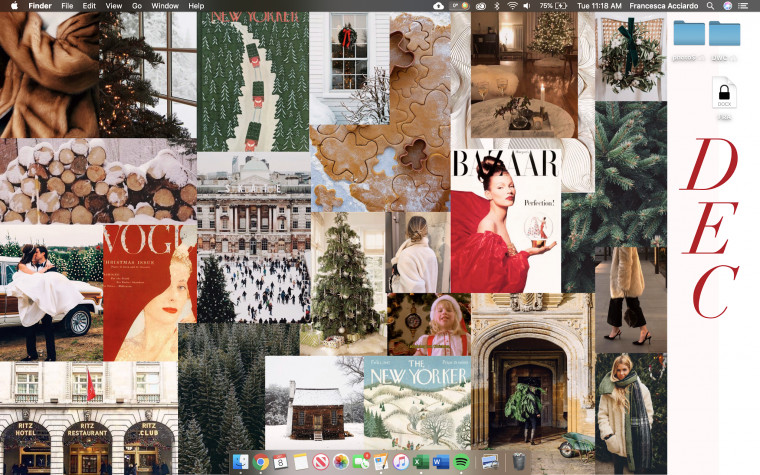
Task: Open the Apple menu
Action: (x=14, y=6)
